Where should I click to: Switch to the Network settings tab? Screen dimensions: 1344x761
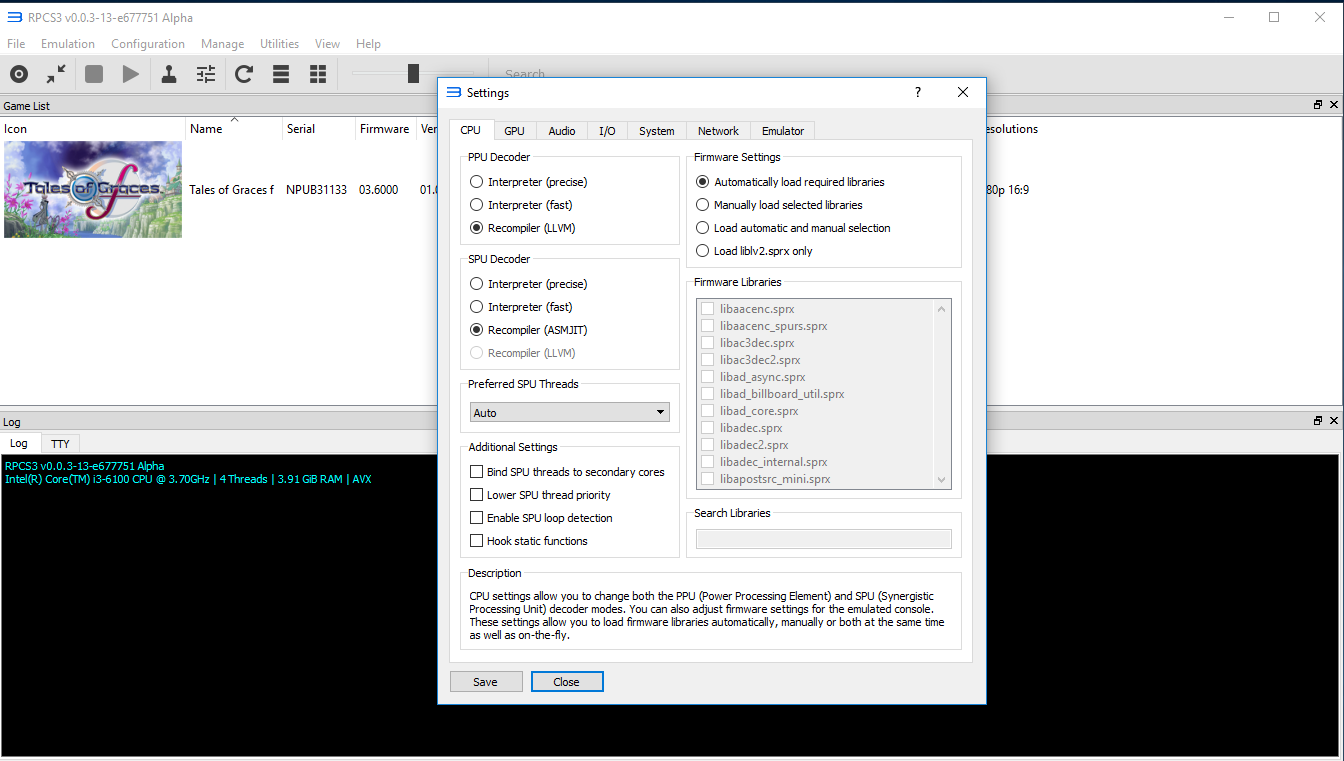(x=718, y=131)
